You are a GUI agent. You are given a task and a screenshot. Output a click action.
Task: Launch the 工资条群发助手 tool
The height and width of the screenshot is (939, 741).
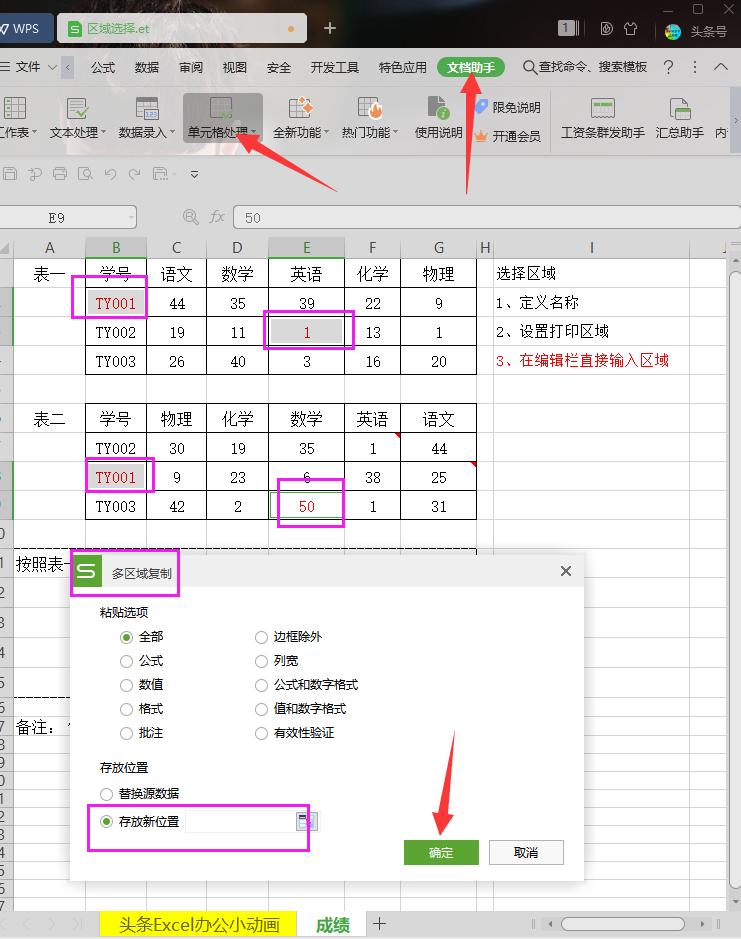coord(603,118)
